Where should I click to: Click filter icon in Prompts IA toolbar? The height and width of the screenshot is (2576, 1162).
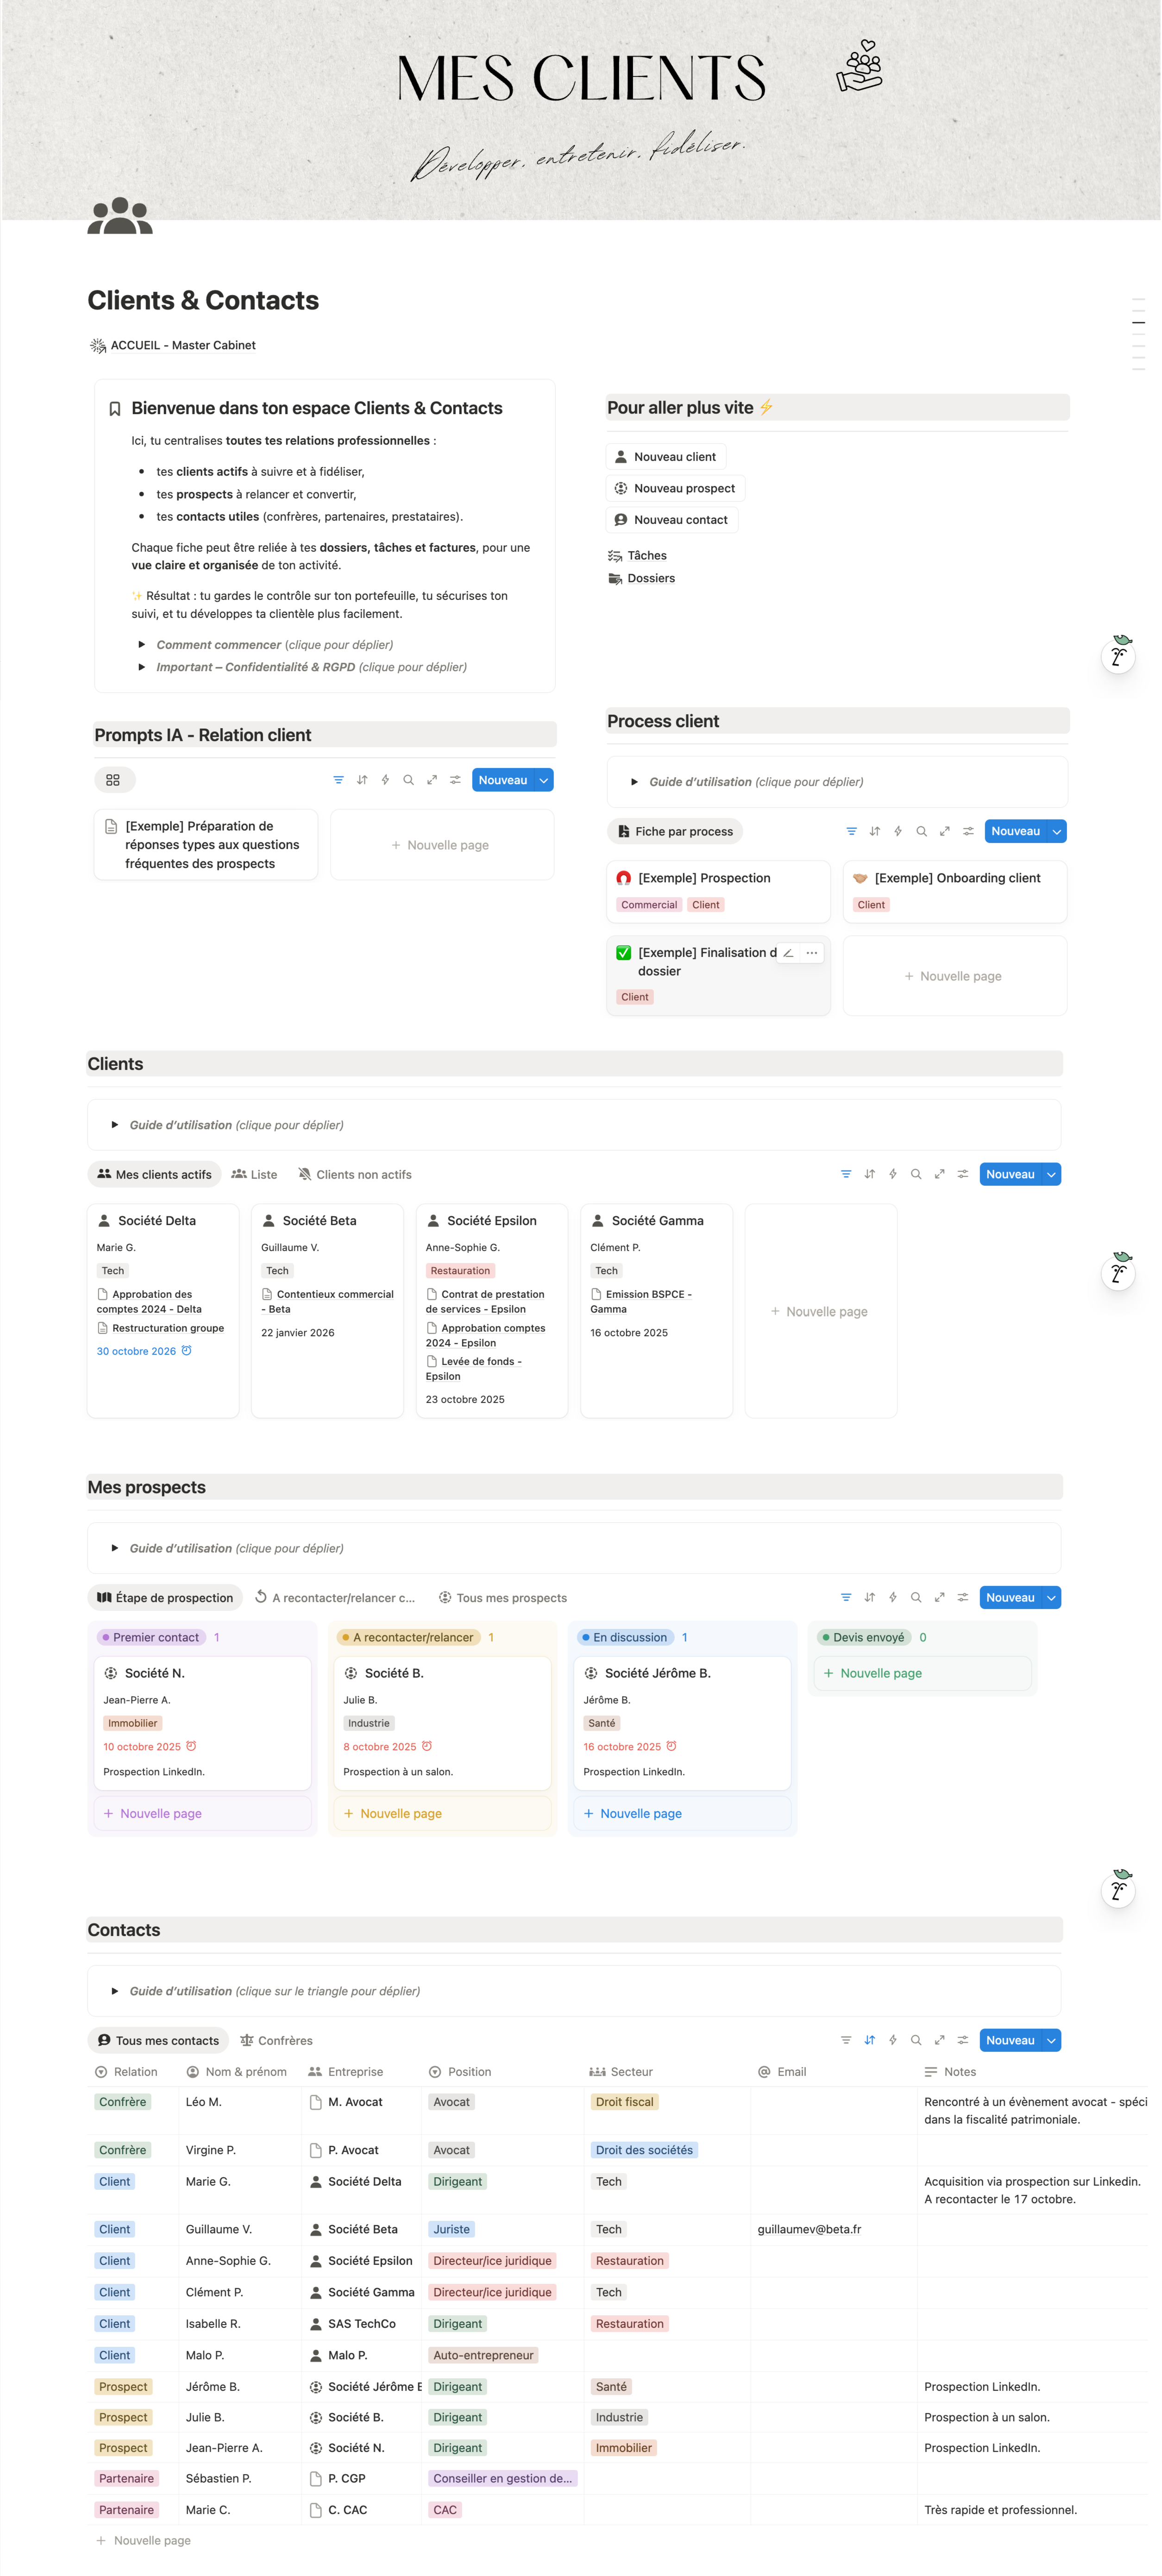click(338, 780)
